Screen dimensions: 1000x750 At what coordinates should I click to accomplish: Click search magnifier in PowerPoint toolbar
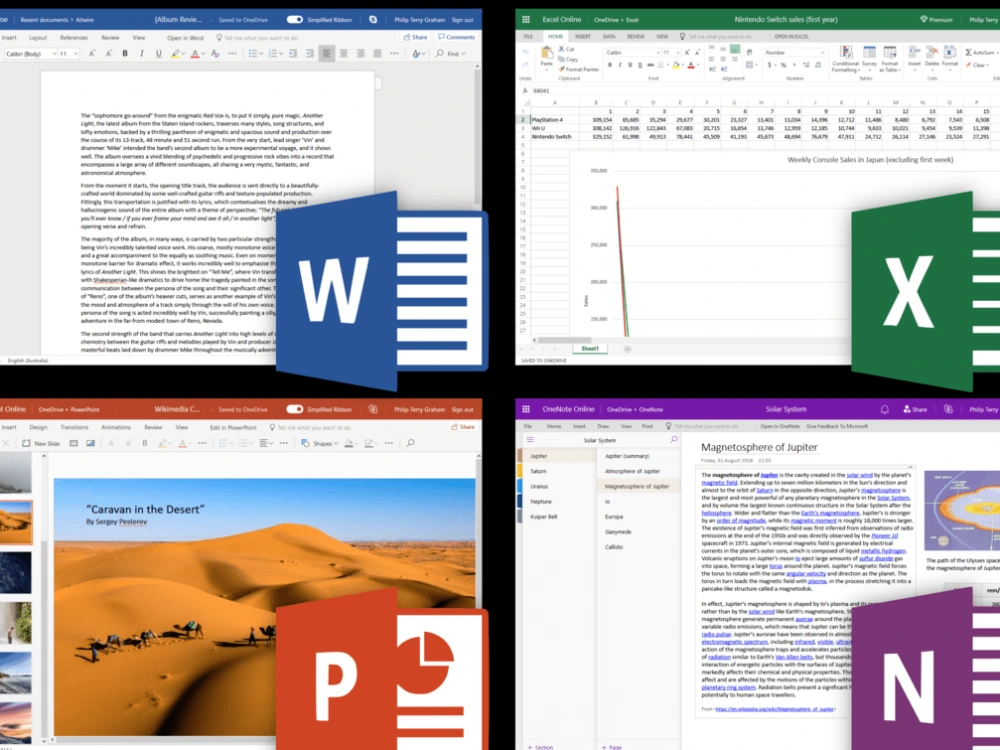[x=410, y=443]
